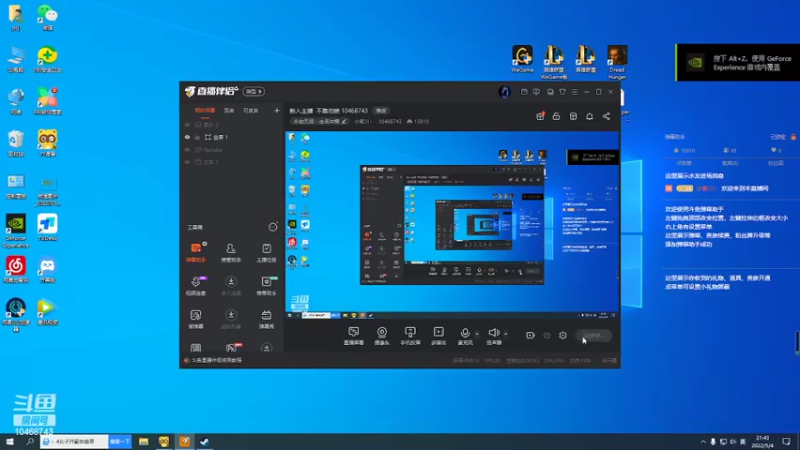This screenshot has height=450, width=800.
Task: Click the start streaming button
Action: coord(594,336)
